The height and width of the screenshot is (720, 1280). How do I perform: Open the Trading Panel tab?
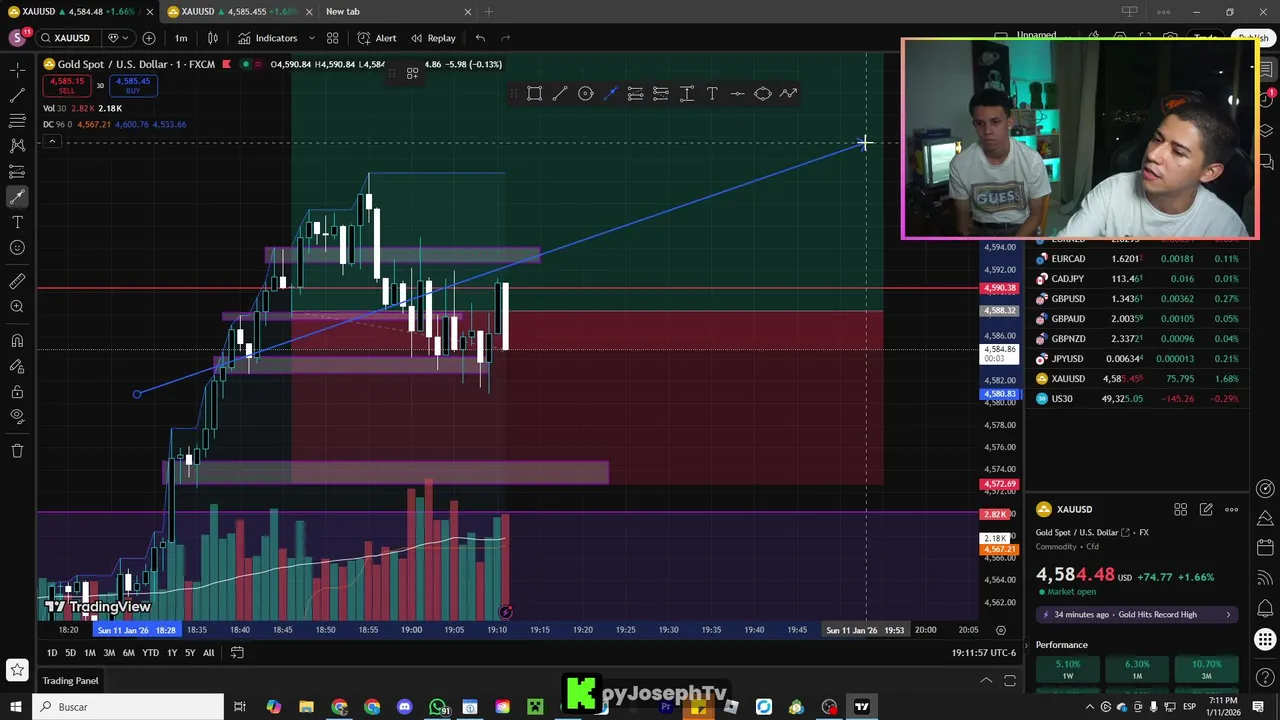(70, 681)
